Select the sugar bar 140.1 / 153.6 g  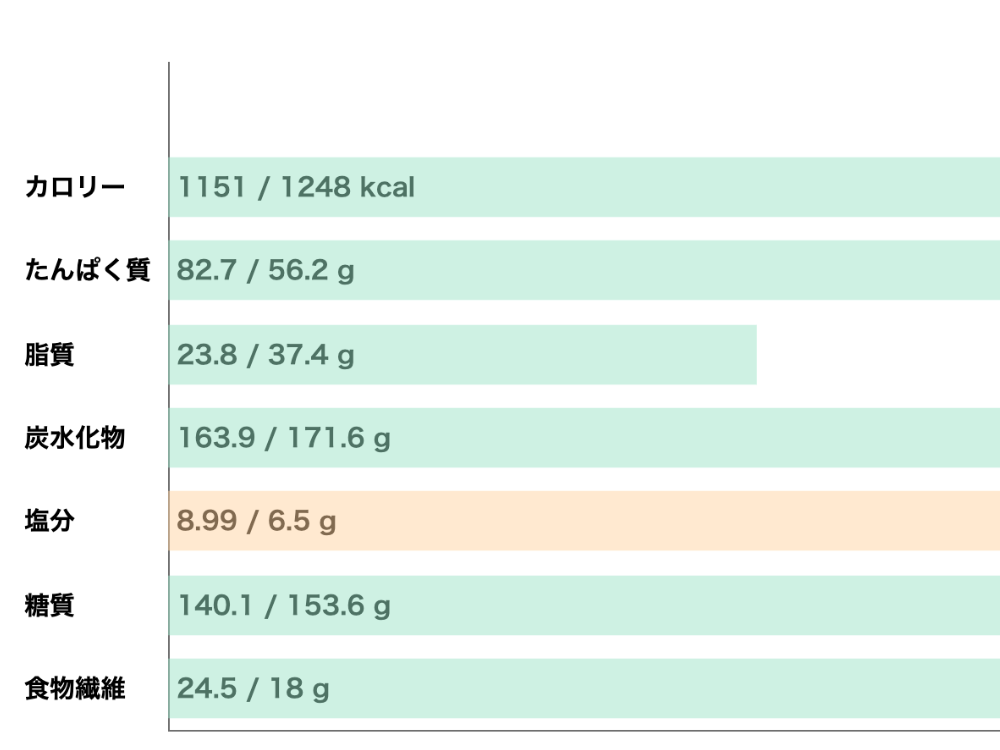coord(584,605)
